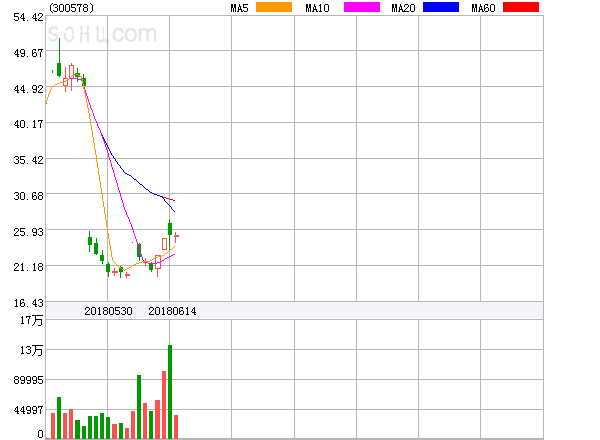This screenshot has width=600, height=440.
Task: Click the blue MA20 legend swatch
Action: (441, 7)
